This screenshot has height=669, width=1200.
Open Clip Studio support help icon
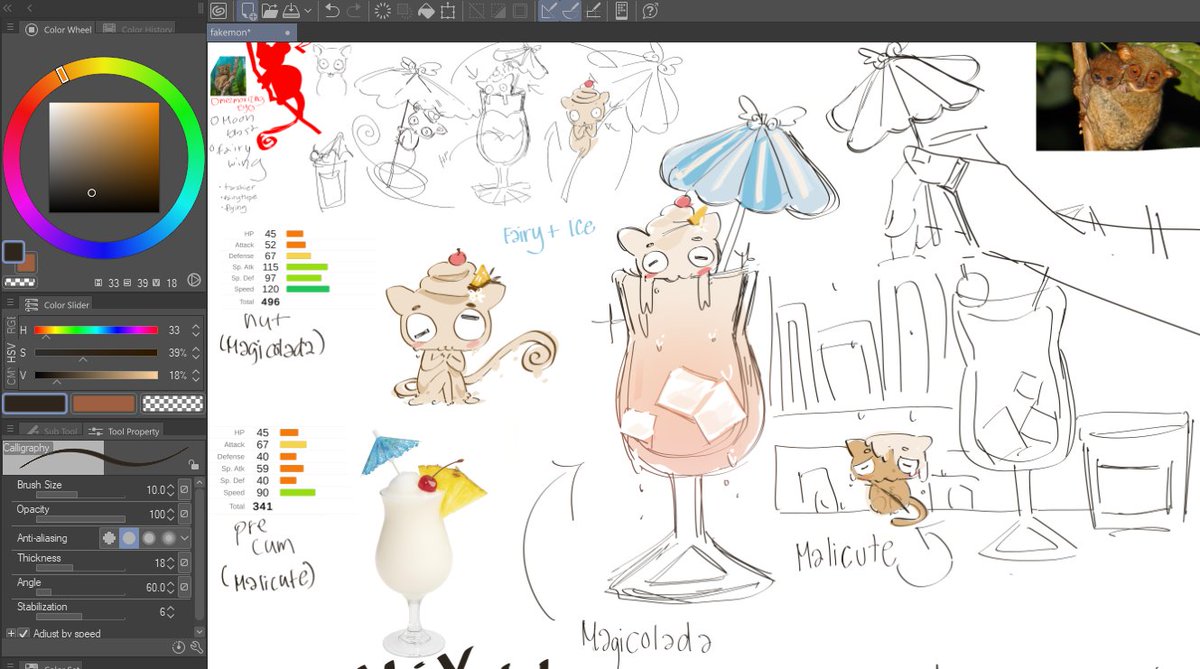coord(650,11)
